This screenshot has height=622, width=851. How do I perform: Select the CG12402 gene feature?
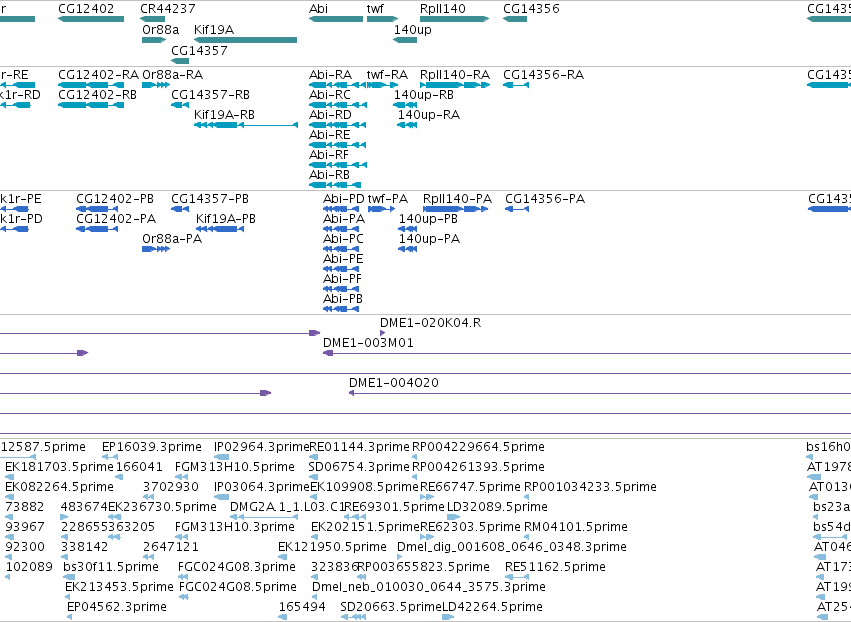pyautogui.click(x=91, y=19)
